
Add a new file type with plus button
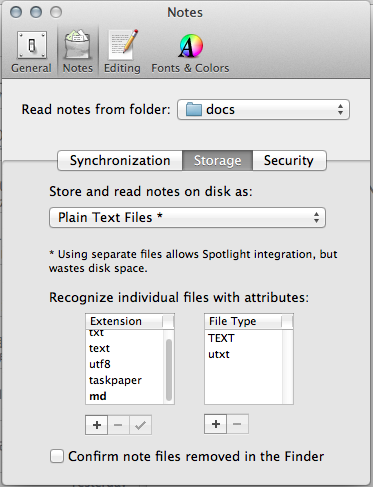coord(216,424)
